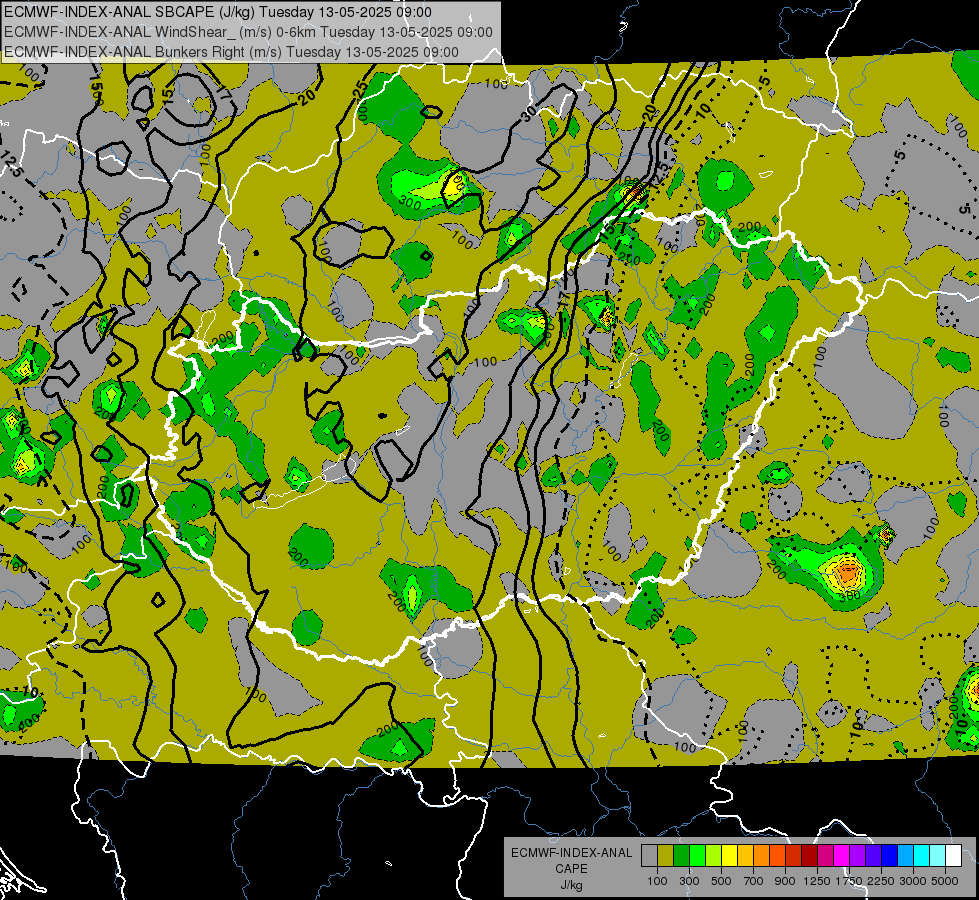Click the 3000 tick label in legend

pos(913,881)
